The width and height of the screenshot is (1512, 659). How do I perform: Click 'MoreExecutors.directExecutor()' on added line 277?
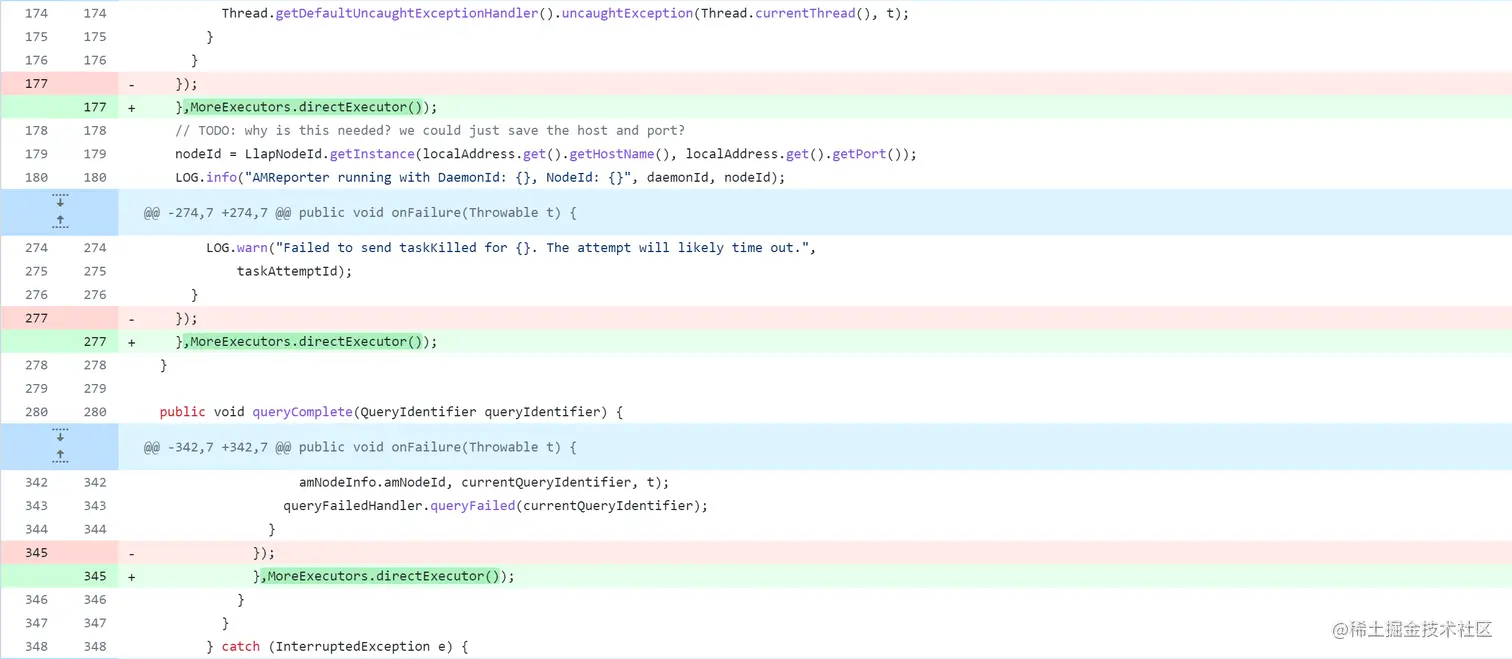coord(307,341)
